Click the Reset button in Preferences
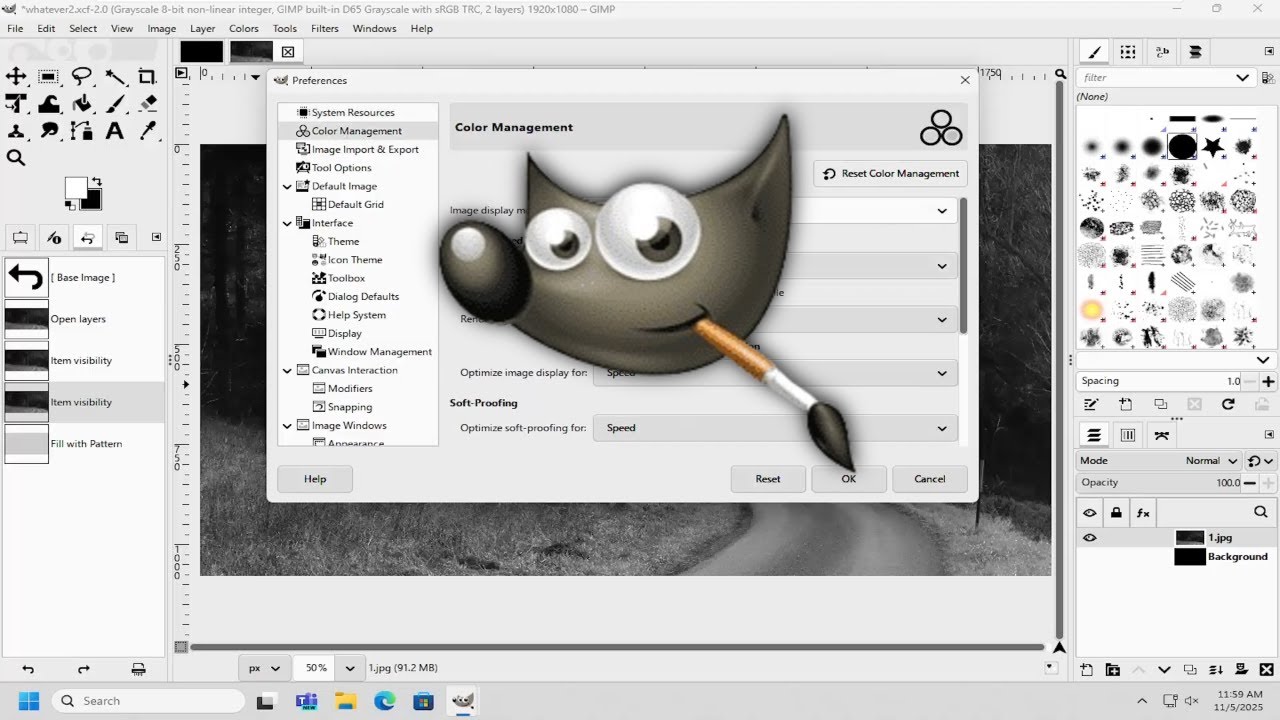Image resolution: width=1280 pixels, height=720 pixels. [x=768, y=479]
